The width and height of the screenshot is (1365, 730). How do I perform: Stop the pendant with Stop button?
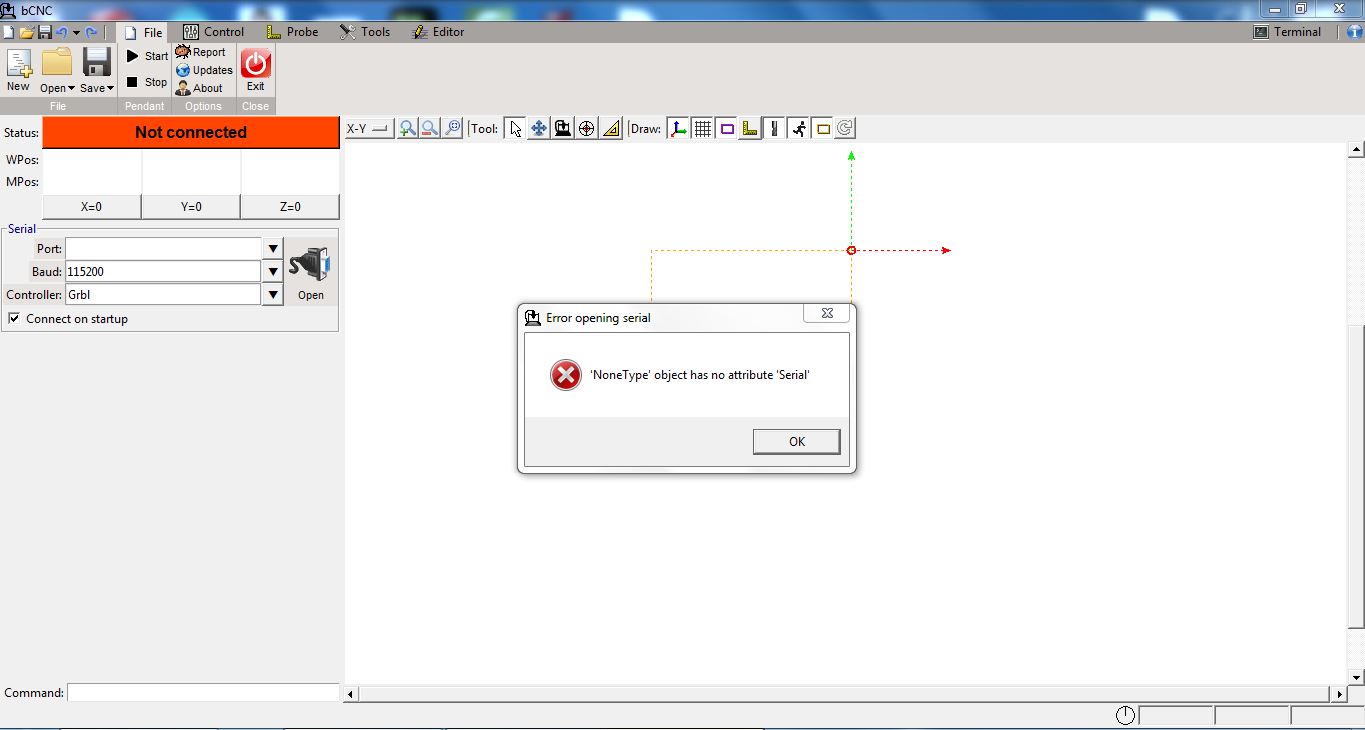146,82
